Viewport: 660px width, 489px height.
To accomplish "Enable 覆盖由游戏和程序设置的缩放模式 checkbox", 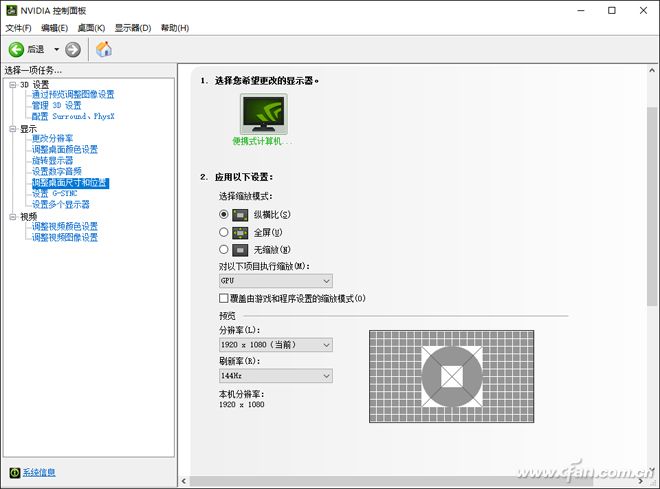I will 224,298.
